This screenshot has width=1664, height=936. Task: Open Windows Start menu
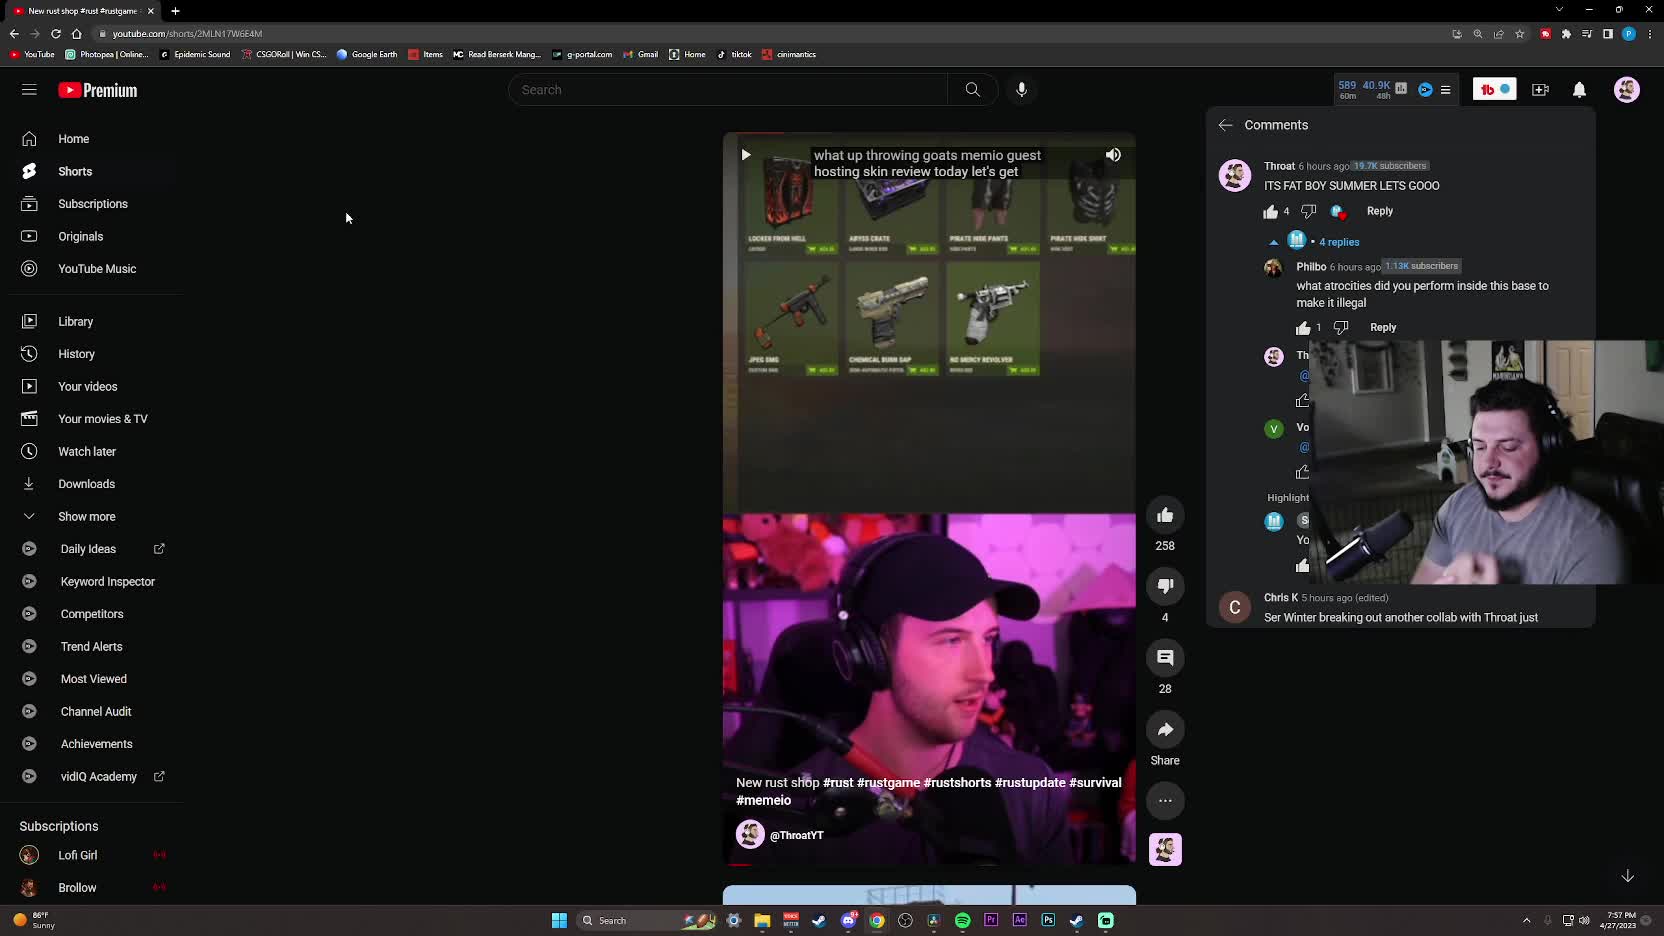(559, 921)
